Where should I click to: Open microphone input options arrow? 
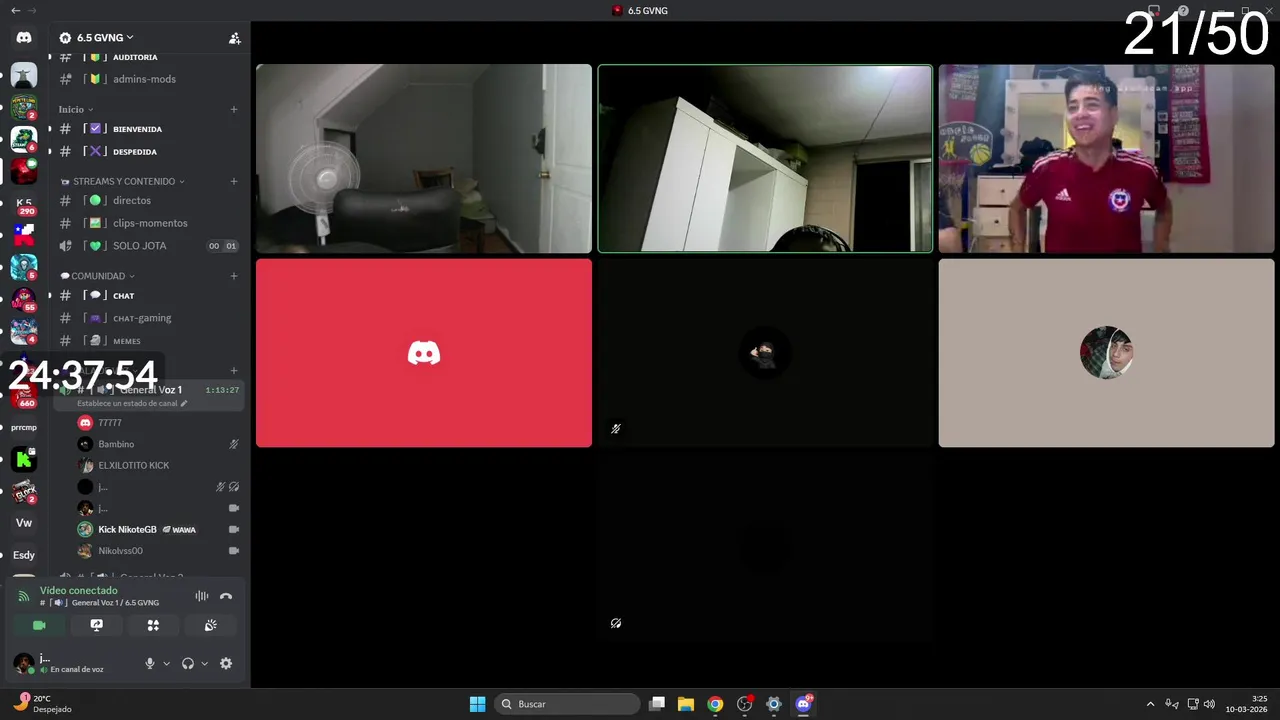(166, 663)
